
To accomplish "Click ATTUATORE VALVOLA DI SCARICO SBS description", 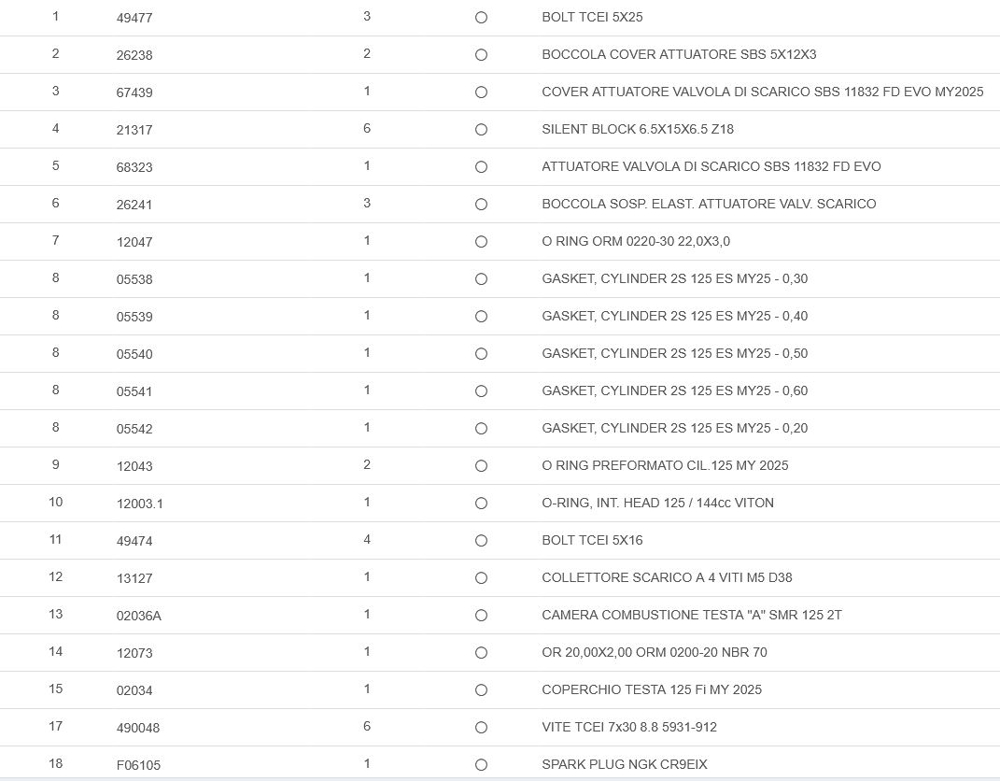I will click(711, 166).
